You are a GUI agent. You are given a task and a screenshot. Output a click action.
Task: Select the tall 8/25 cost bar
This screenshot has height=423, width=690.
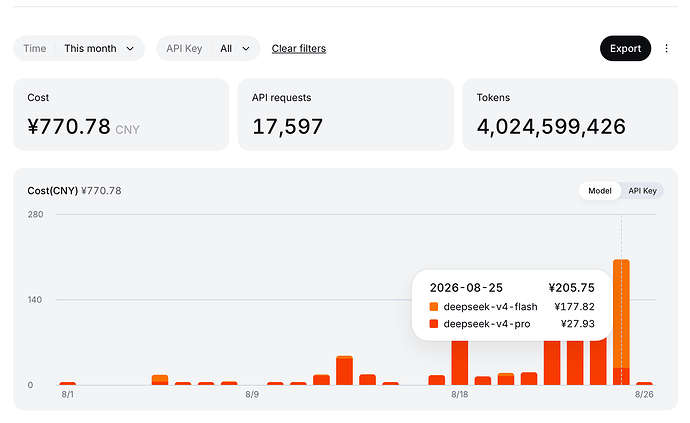click(x=621, y=322)
